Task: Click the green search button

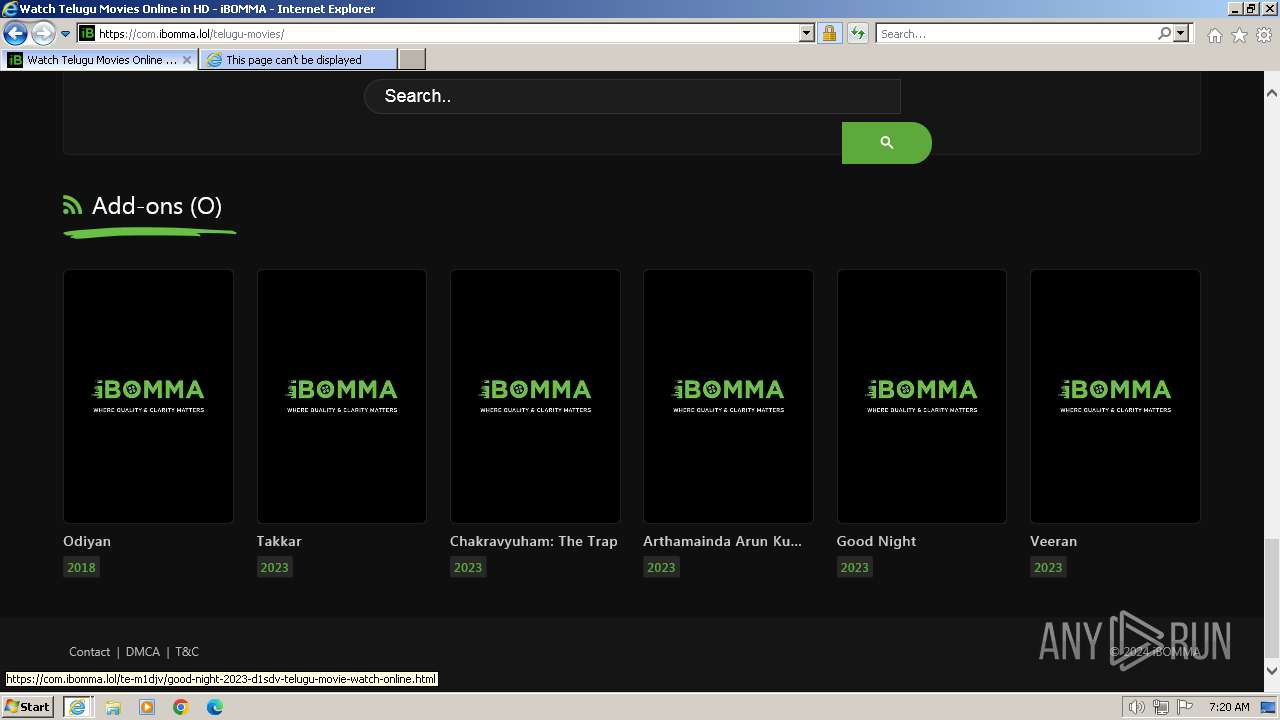Action: coord(886,143)
